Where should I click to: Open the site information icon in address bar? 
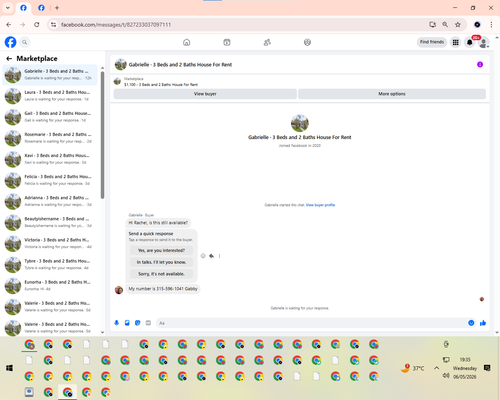tap(53, 25)
